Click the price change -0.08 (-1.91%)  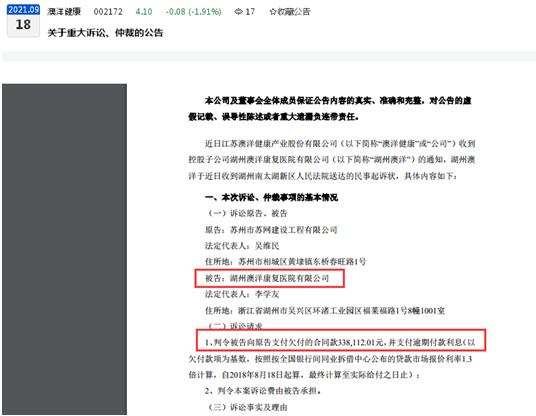pos(193,12)
